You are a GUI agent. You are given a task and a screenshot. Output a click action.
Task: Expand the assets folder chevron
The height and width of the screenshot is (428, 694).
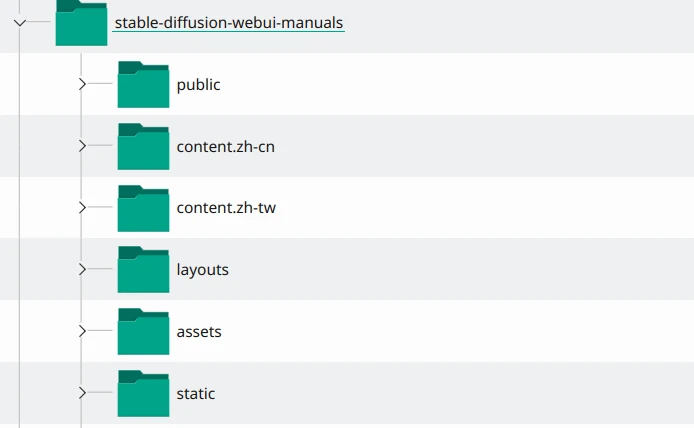82,331
